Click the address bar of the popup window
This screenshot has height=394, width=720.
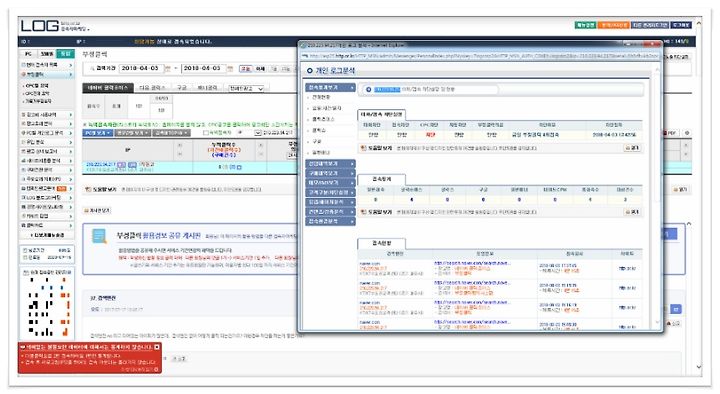[x=480, y=56]
